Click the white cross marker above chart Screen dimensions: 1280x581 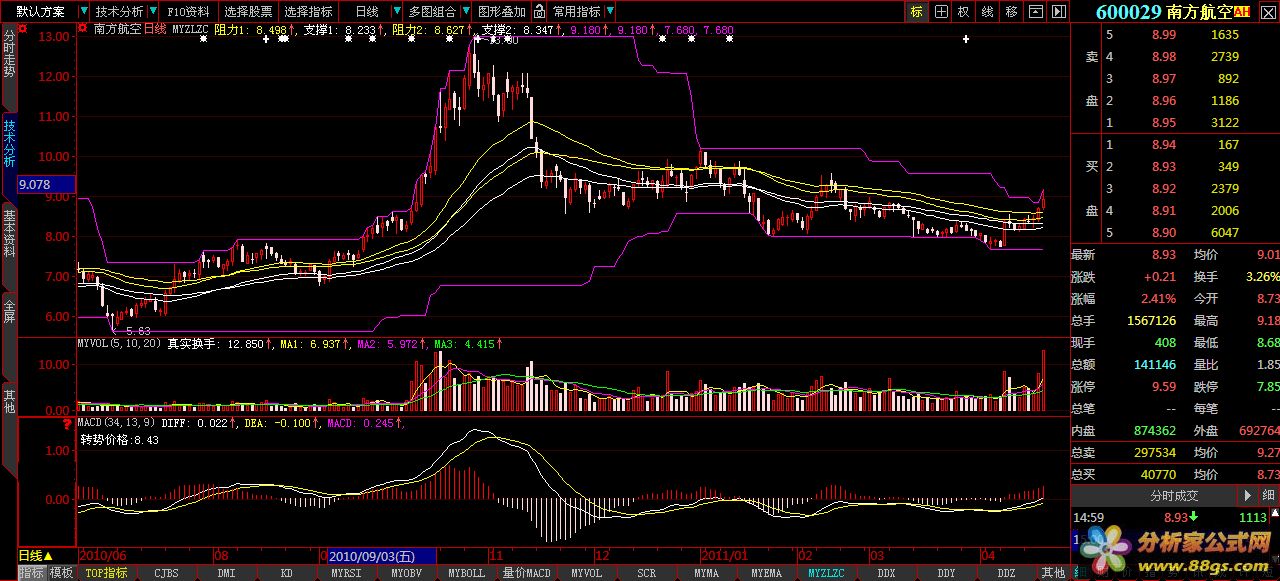(x=966, y=39)
